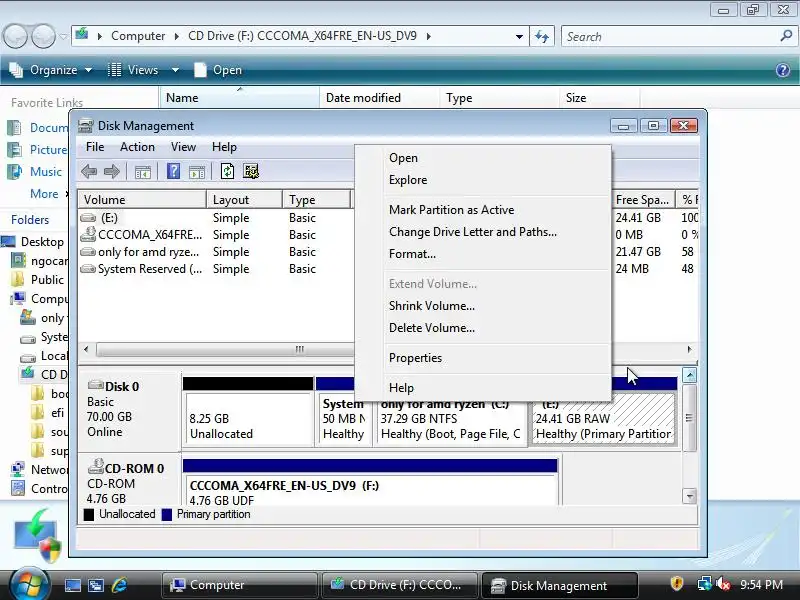Image resolution: width=800 pixels, height=600 pixels.
Task: Click the Explorer help icon on command bar
Action: (783, 70)
